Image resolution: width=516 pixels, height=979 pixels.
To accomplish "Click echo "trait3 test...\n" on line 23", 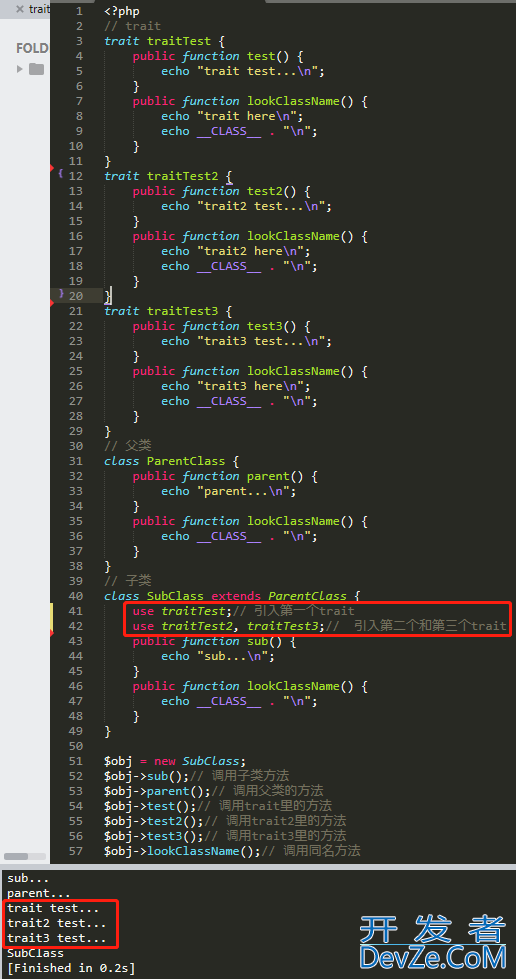I will 246,342.
